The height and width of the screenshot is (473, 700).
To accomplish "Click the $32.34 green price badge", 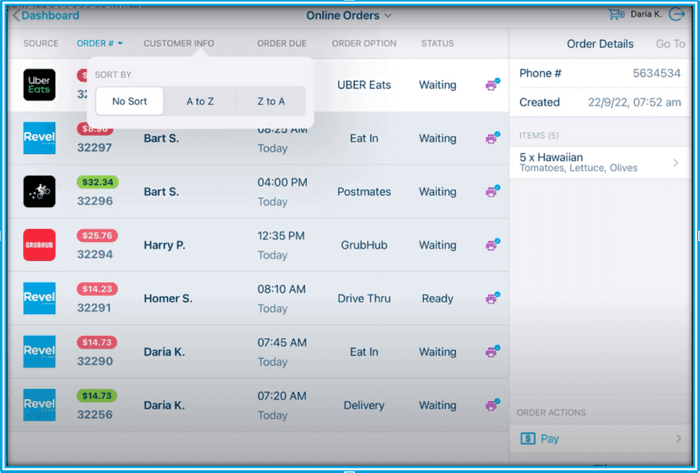I will coord(97,182).
